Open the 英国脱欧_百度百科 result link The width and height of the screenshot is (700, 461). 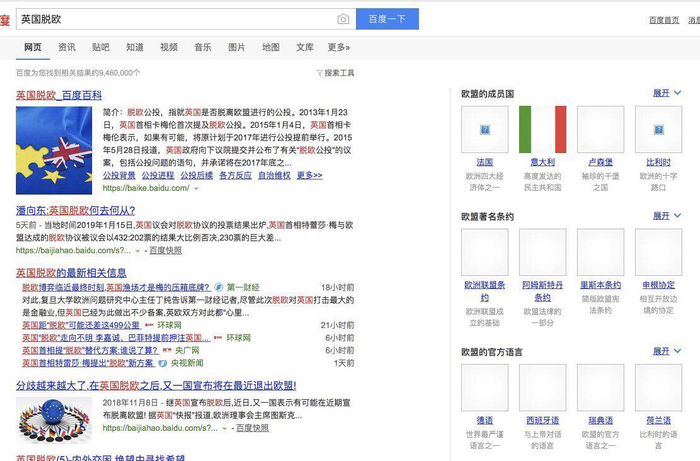(59, 95)
